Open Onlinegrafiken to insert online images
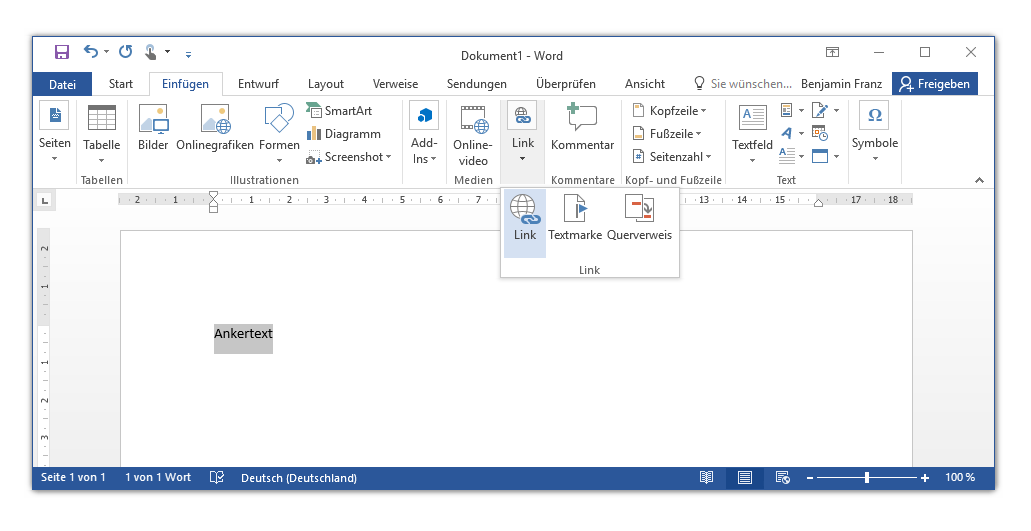1031x531 pixels. [x=215, y=128]
